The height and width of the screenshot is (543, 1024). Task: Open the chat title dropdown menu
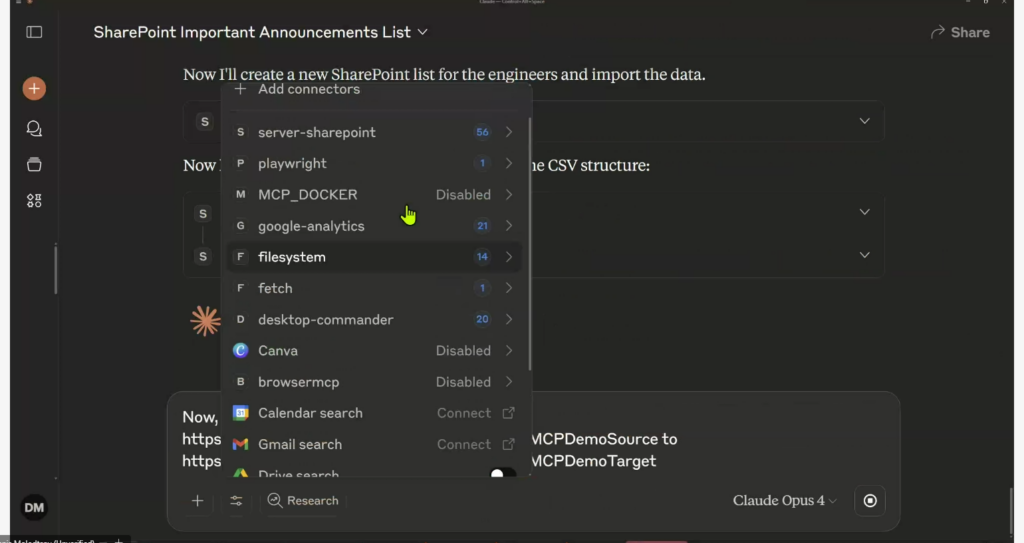423,31
